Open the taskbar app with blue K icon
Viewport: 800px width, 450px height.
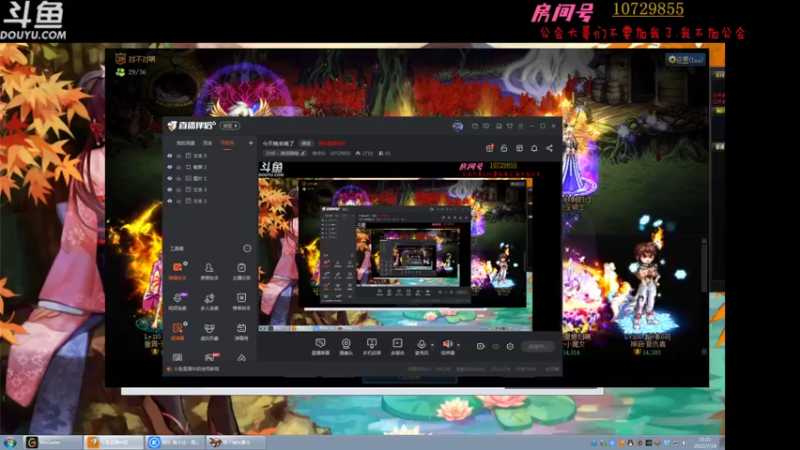click(175, 442)
